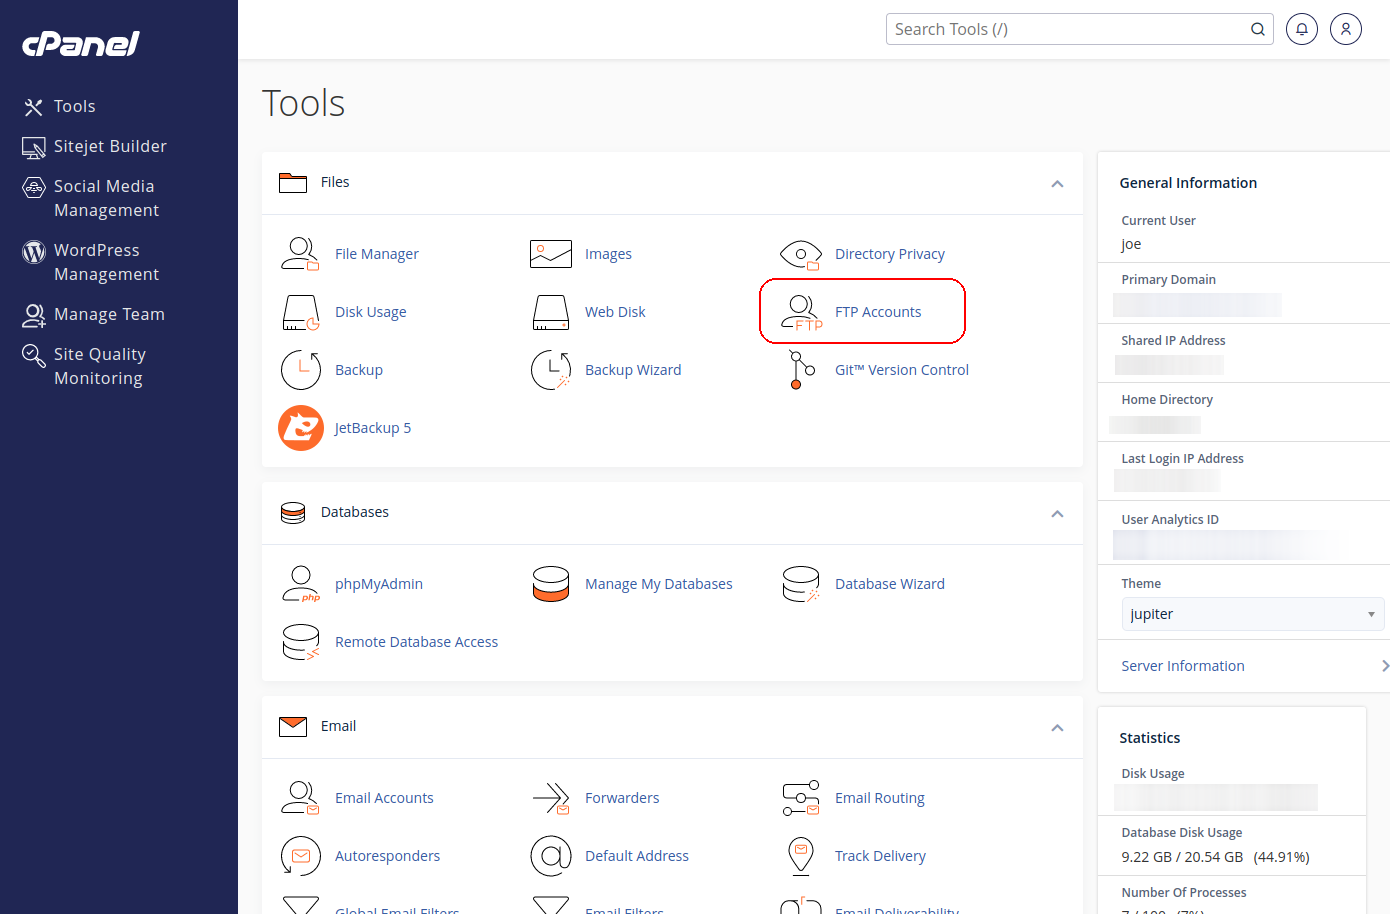Open notifications bell icon

[x=1301, y=29]
